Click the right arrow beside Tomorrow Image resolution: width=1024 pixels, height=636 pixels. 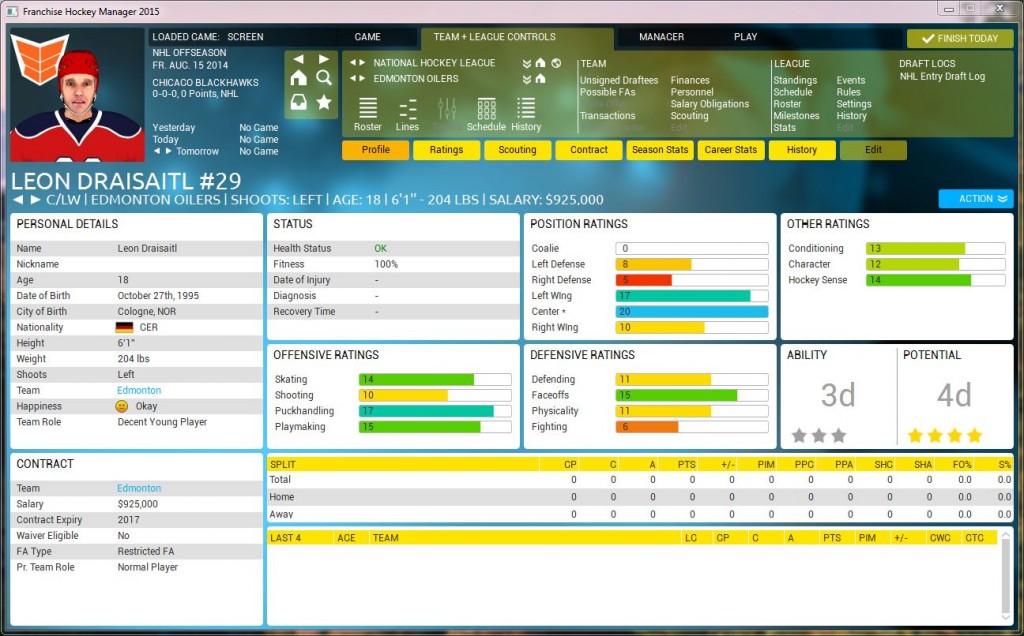coord(168,151)
